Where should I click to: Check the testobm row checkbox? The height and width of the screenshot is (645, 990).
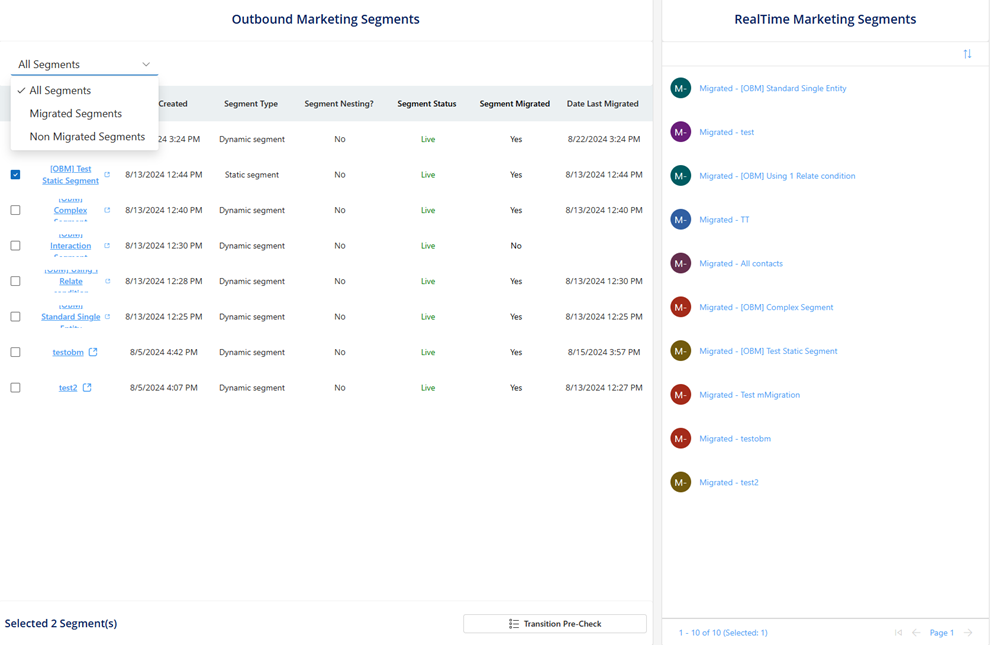click(x=15, y=352)
